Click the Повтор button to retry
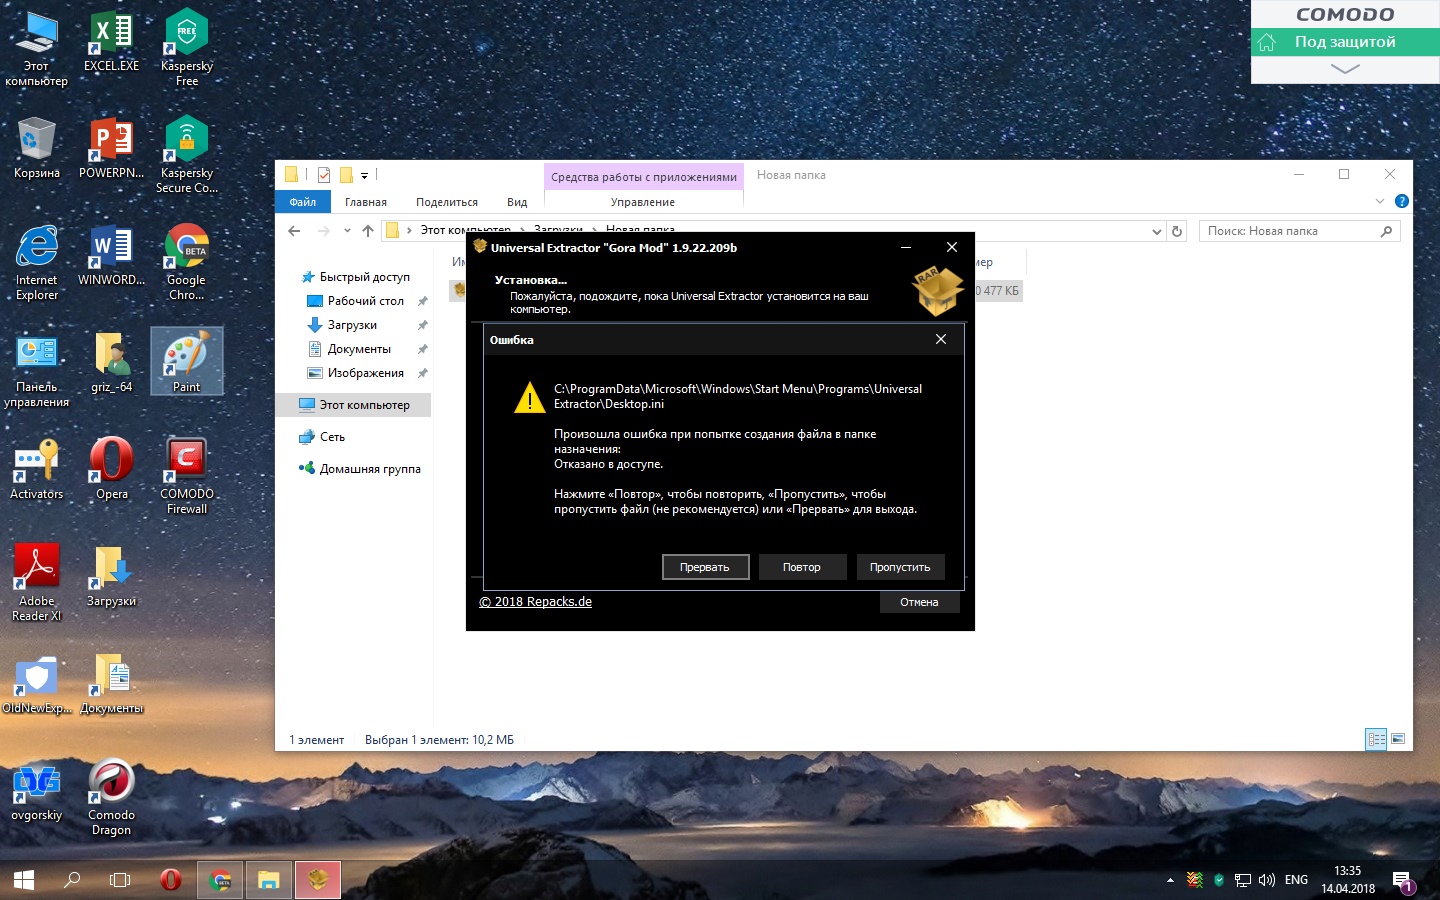 pyautogui.click(x=802, y=567)
